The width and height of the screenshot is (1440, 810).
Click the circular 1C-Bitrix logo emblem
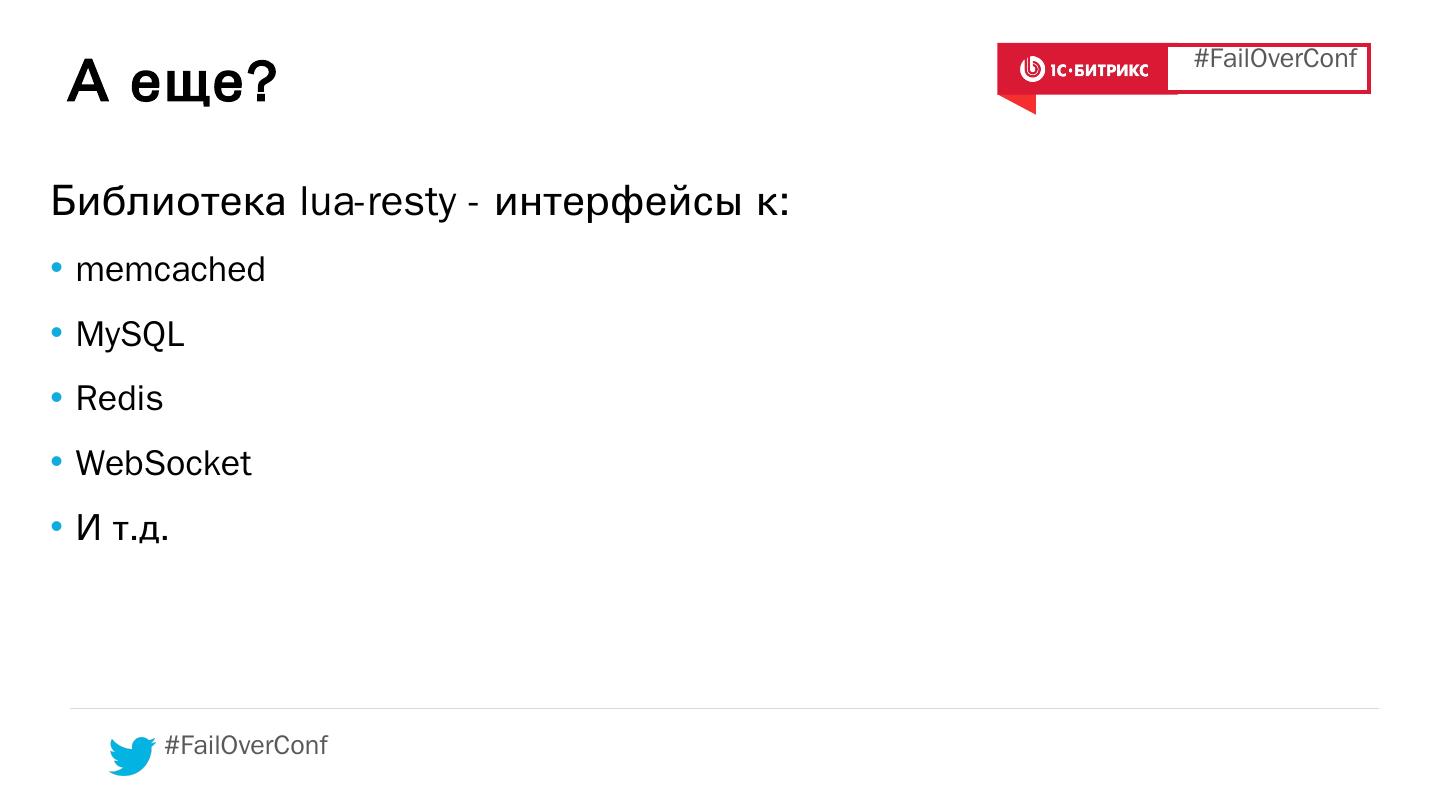[x=1032, y=69]
